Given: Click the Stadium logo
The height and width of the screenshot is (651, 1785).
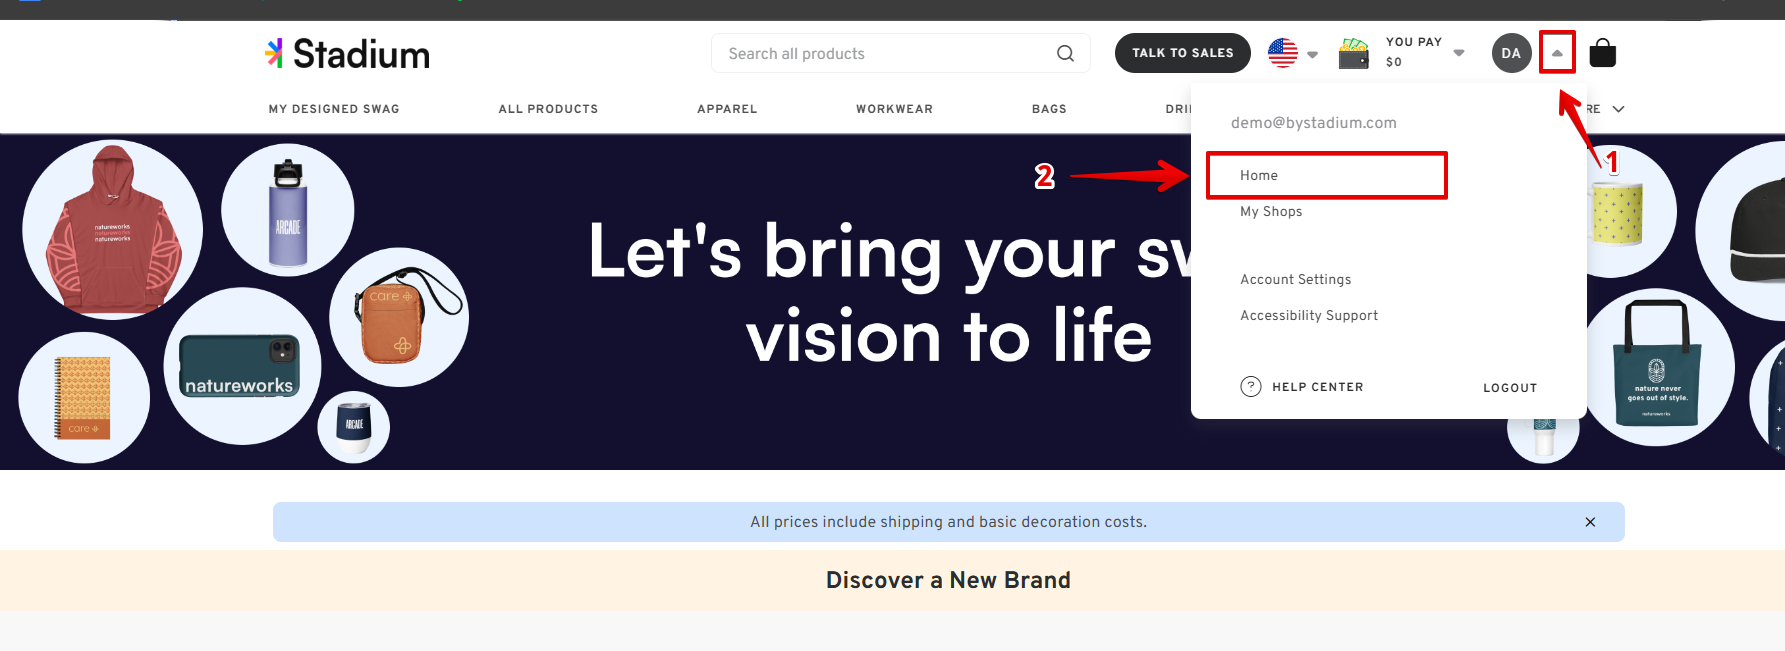Looking at the screenshot, I should pyautogui.click(x=347, y=53).
